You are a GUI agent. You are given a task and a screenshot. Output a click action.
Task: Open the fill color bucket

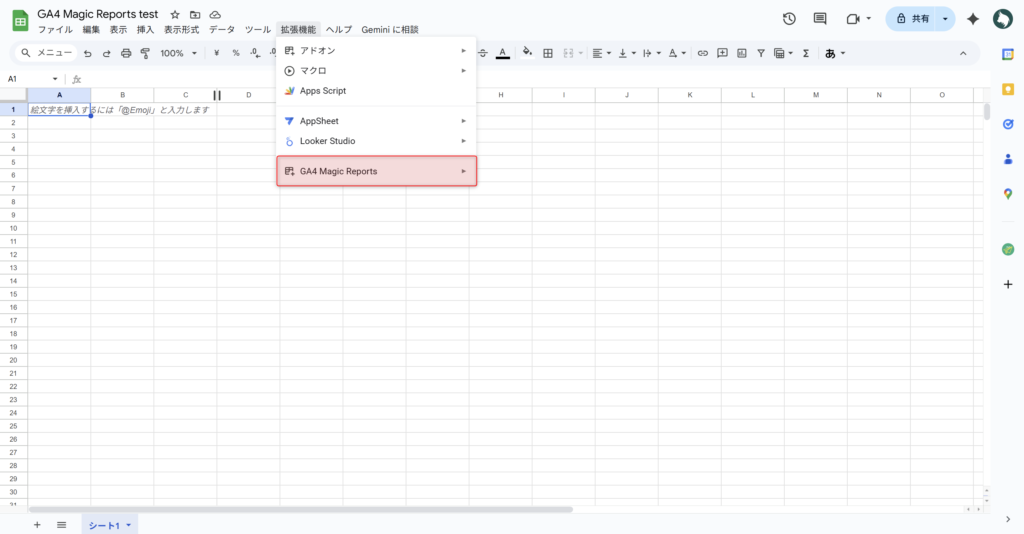click(527, 53)
